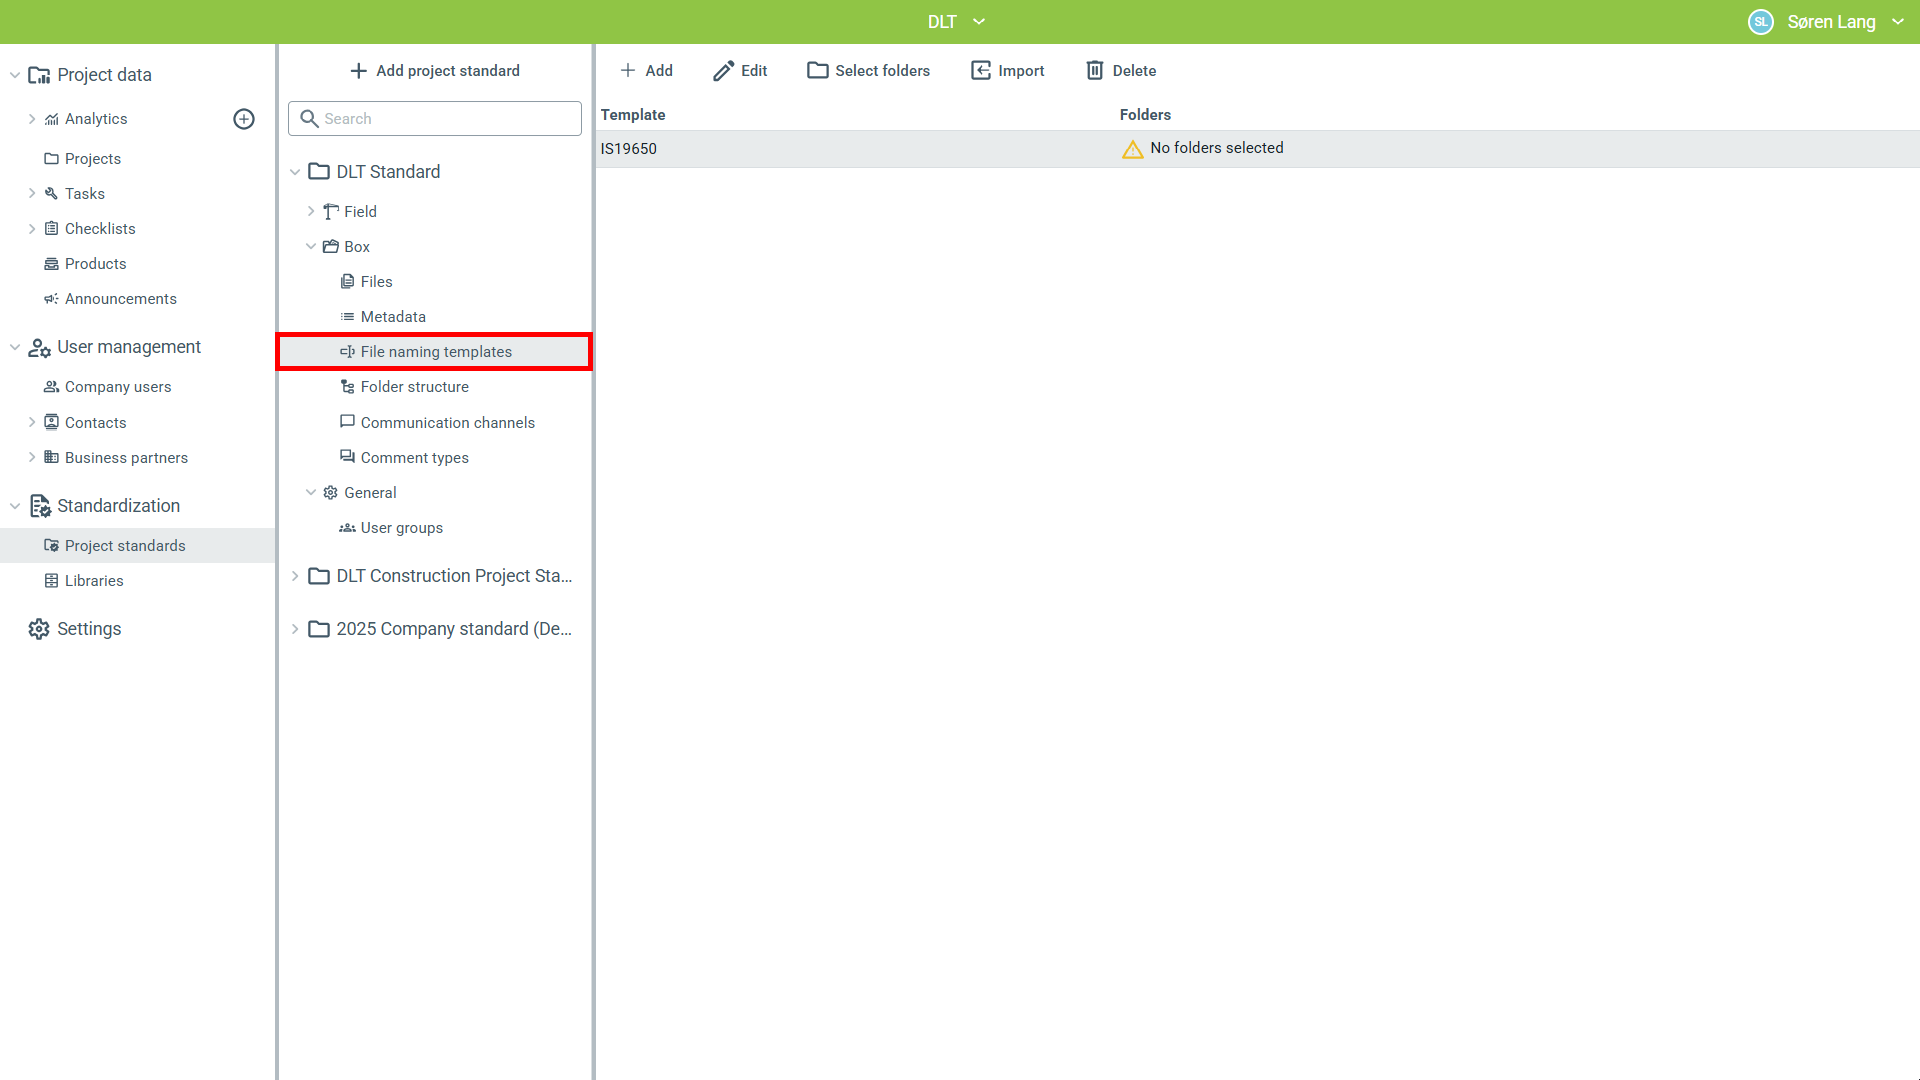The height and width of the screenshot is (1080, 1920).
Task: Click the plus icon next to Analytics
Action: click(x=244, y=119)
